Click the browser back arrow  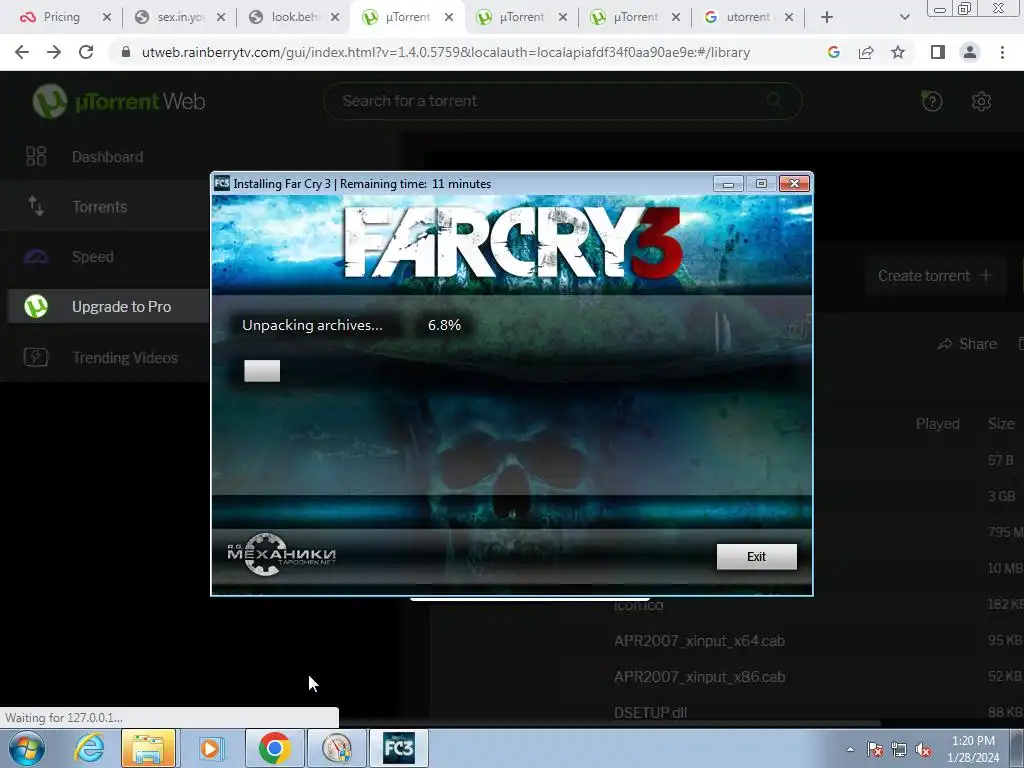pos(22,52)
